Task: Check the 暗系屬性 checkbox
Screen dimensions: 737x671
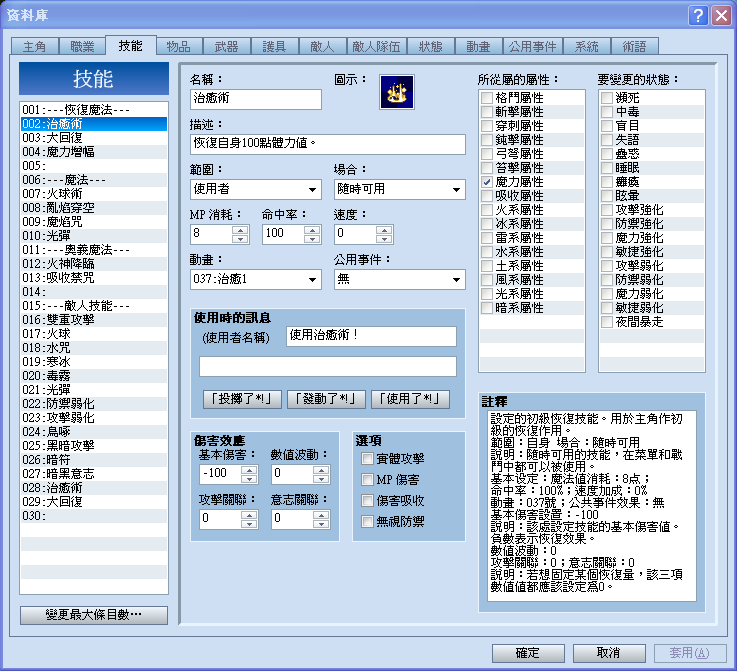Action: click(487, 308)
